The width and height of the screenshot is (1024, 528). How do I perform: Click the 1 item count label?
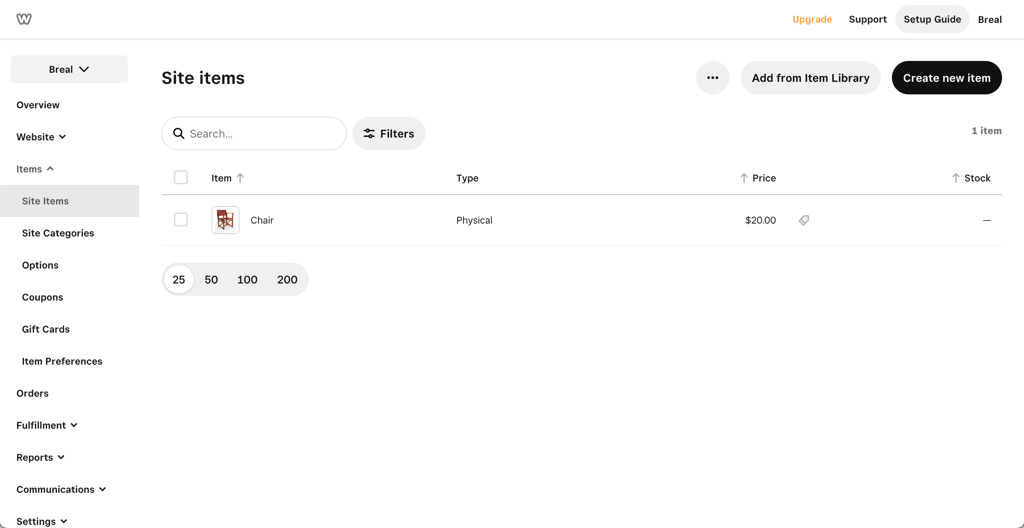click(x=987, y=131)
